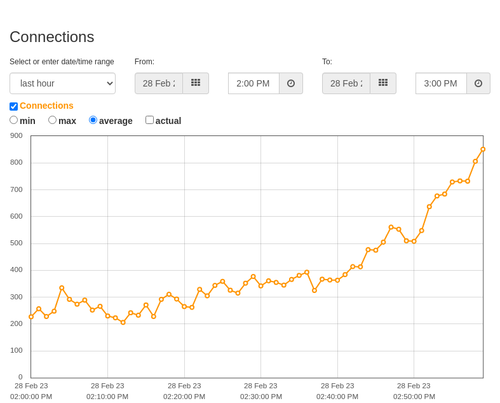Open the To date calendar grid icon
The width and height of the screenshot is (500, 403).
point(383,83)
